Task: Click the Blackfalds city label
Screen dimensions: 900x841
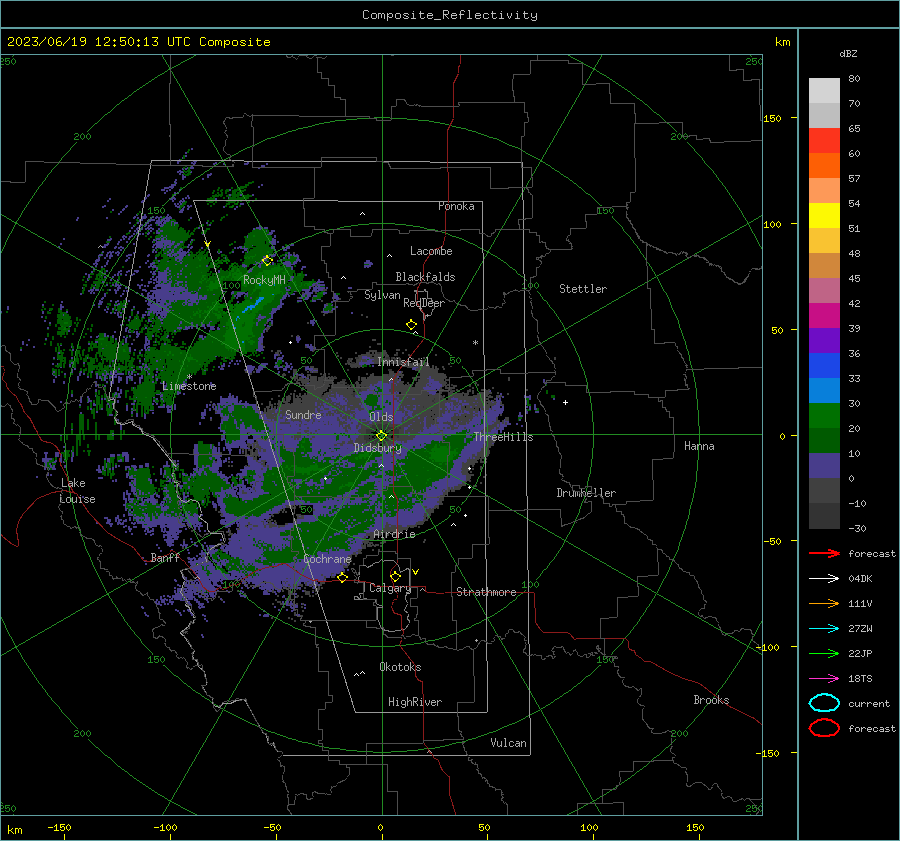Action: pyautogui.click(x=425, y=277)
